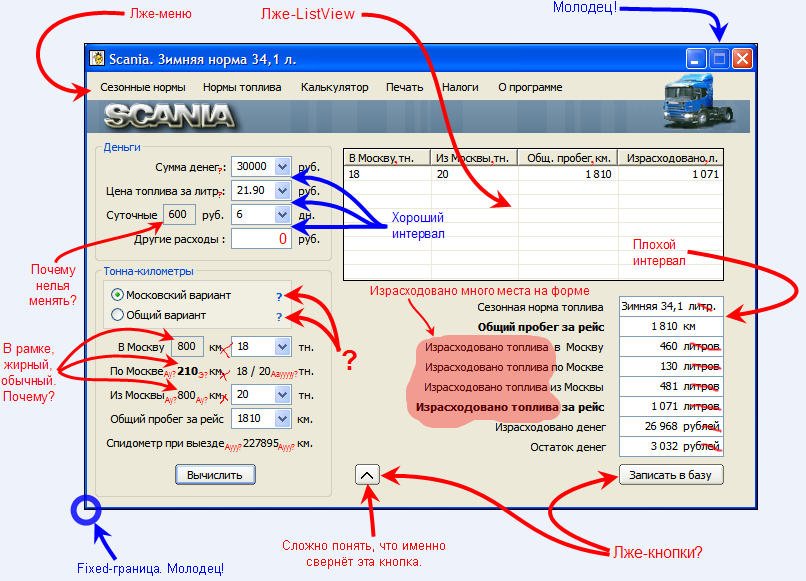
Task: Click the 26 968 рублей result field
Action: coord(671,427)
